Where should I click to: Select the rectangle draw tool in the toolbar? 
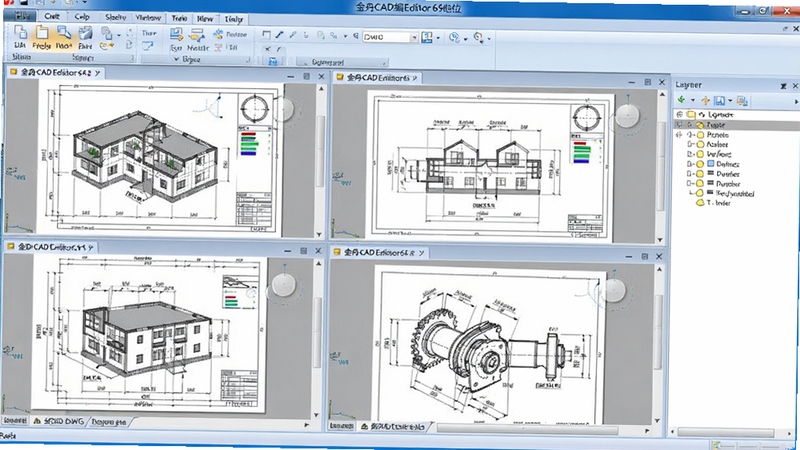(266, 35)
